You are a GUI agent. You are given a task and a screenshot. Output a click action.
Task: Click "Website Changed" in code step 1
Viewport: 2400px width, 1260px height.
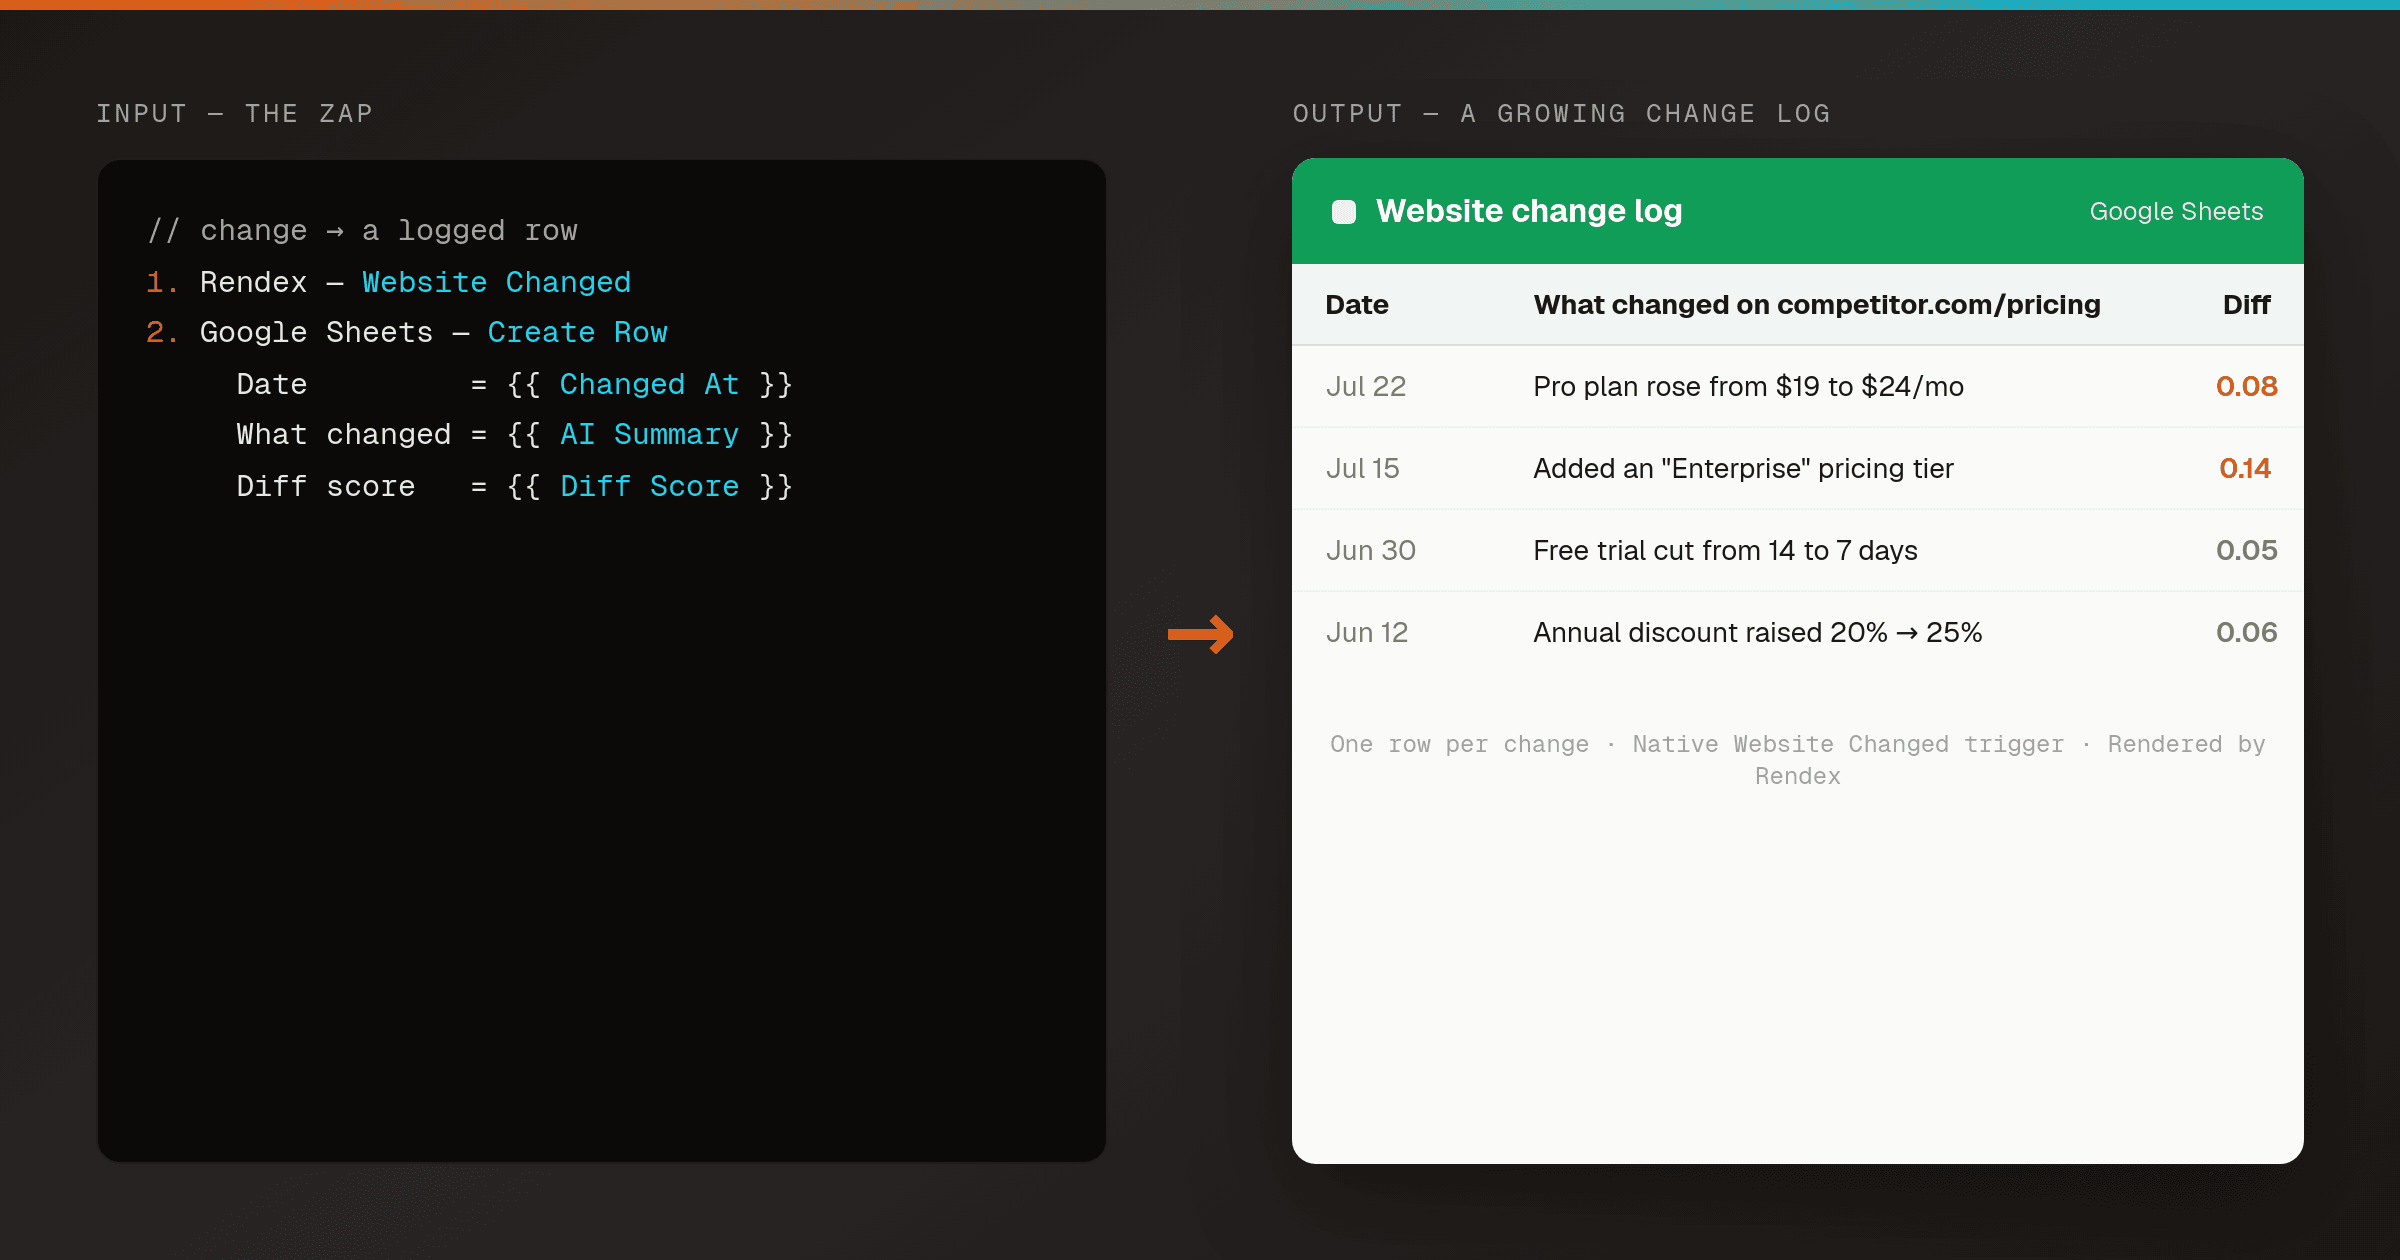496,283
